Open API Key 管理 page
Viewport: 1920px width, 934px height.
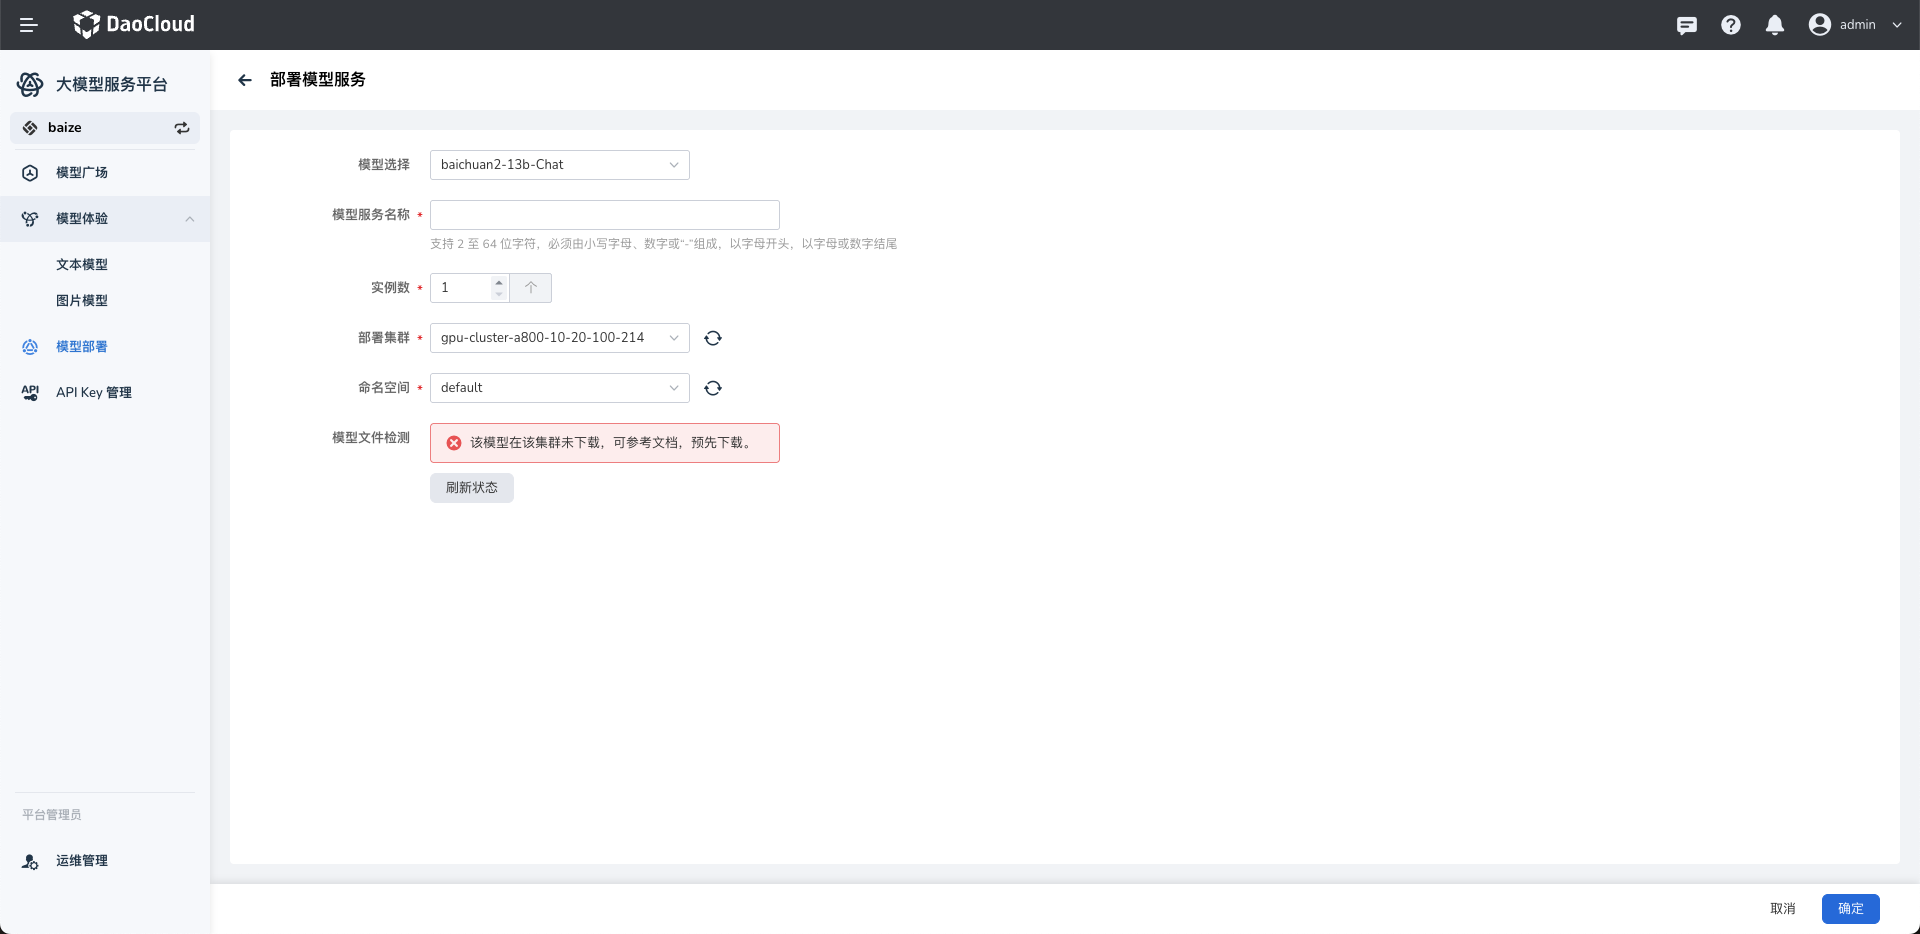[x=94, y=393]
